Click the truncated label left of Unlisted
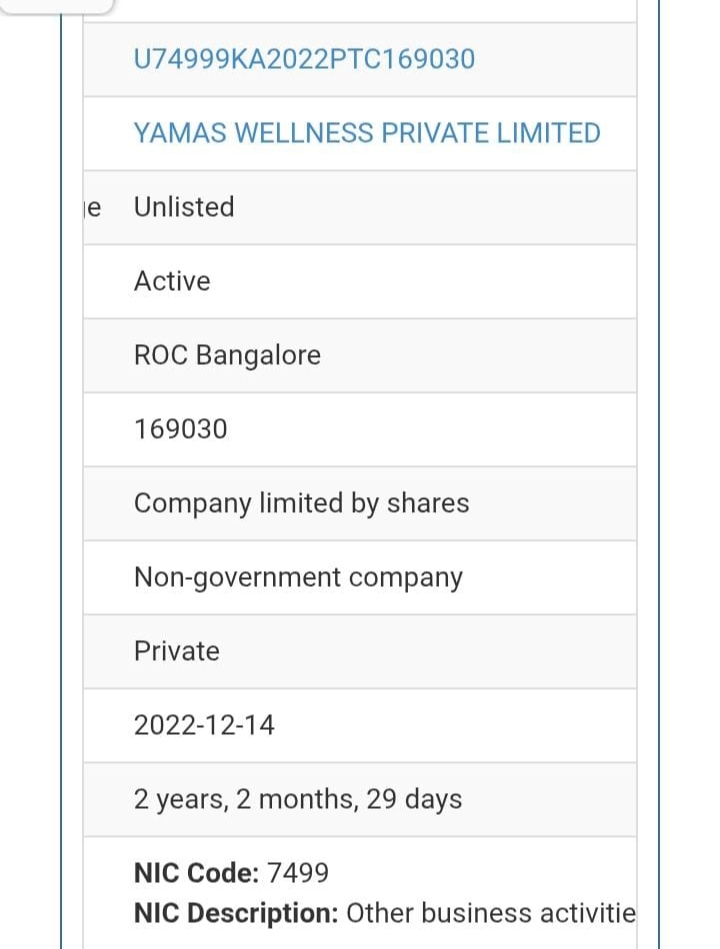This screenshot has height=949, width=720. tap(91, 208)
